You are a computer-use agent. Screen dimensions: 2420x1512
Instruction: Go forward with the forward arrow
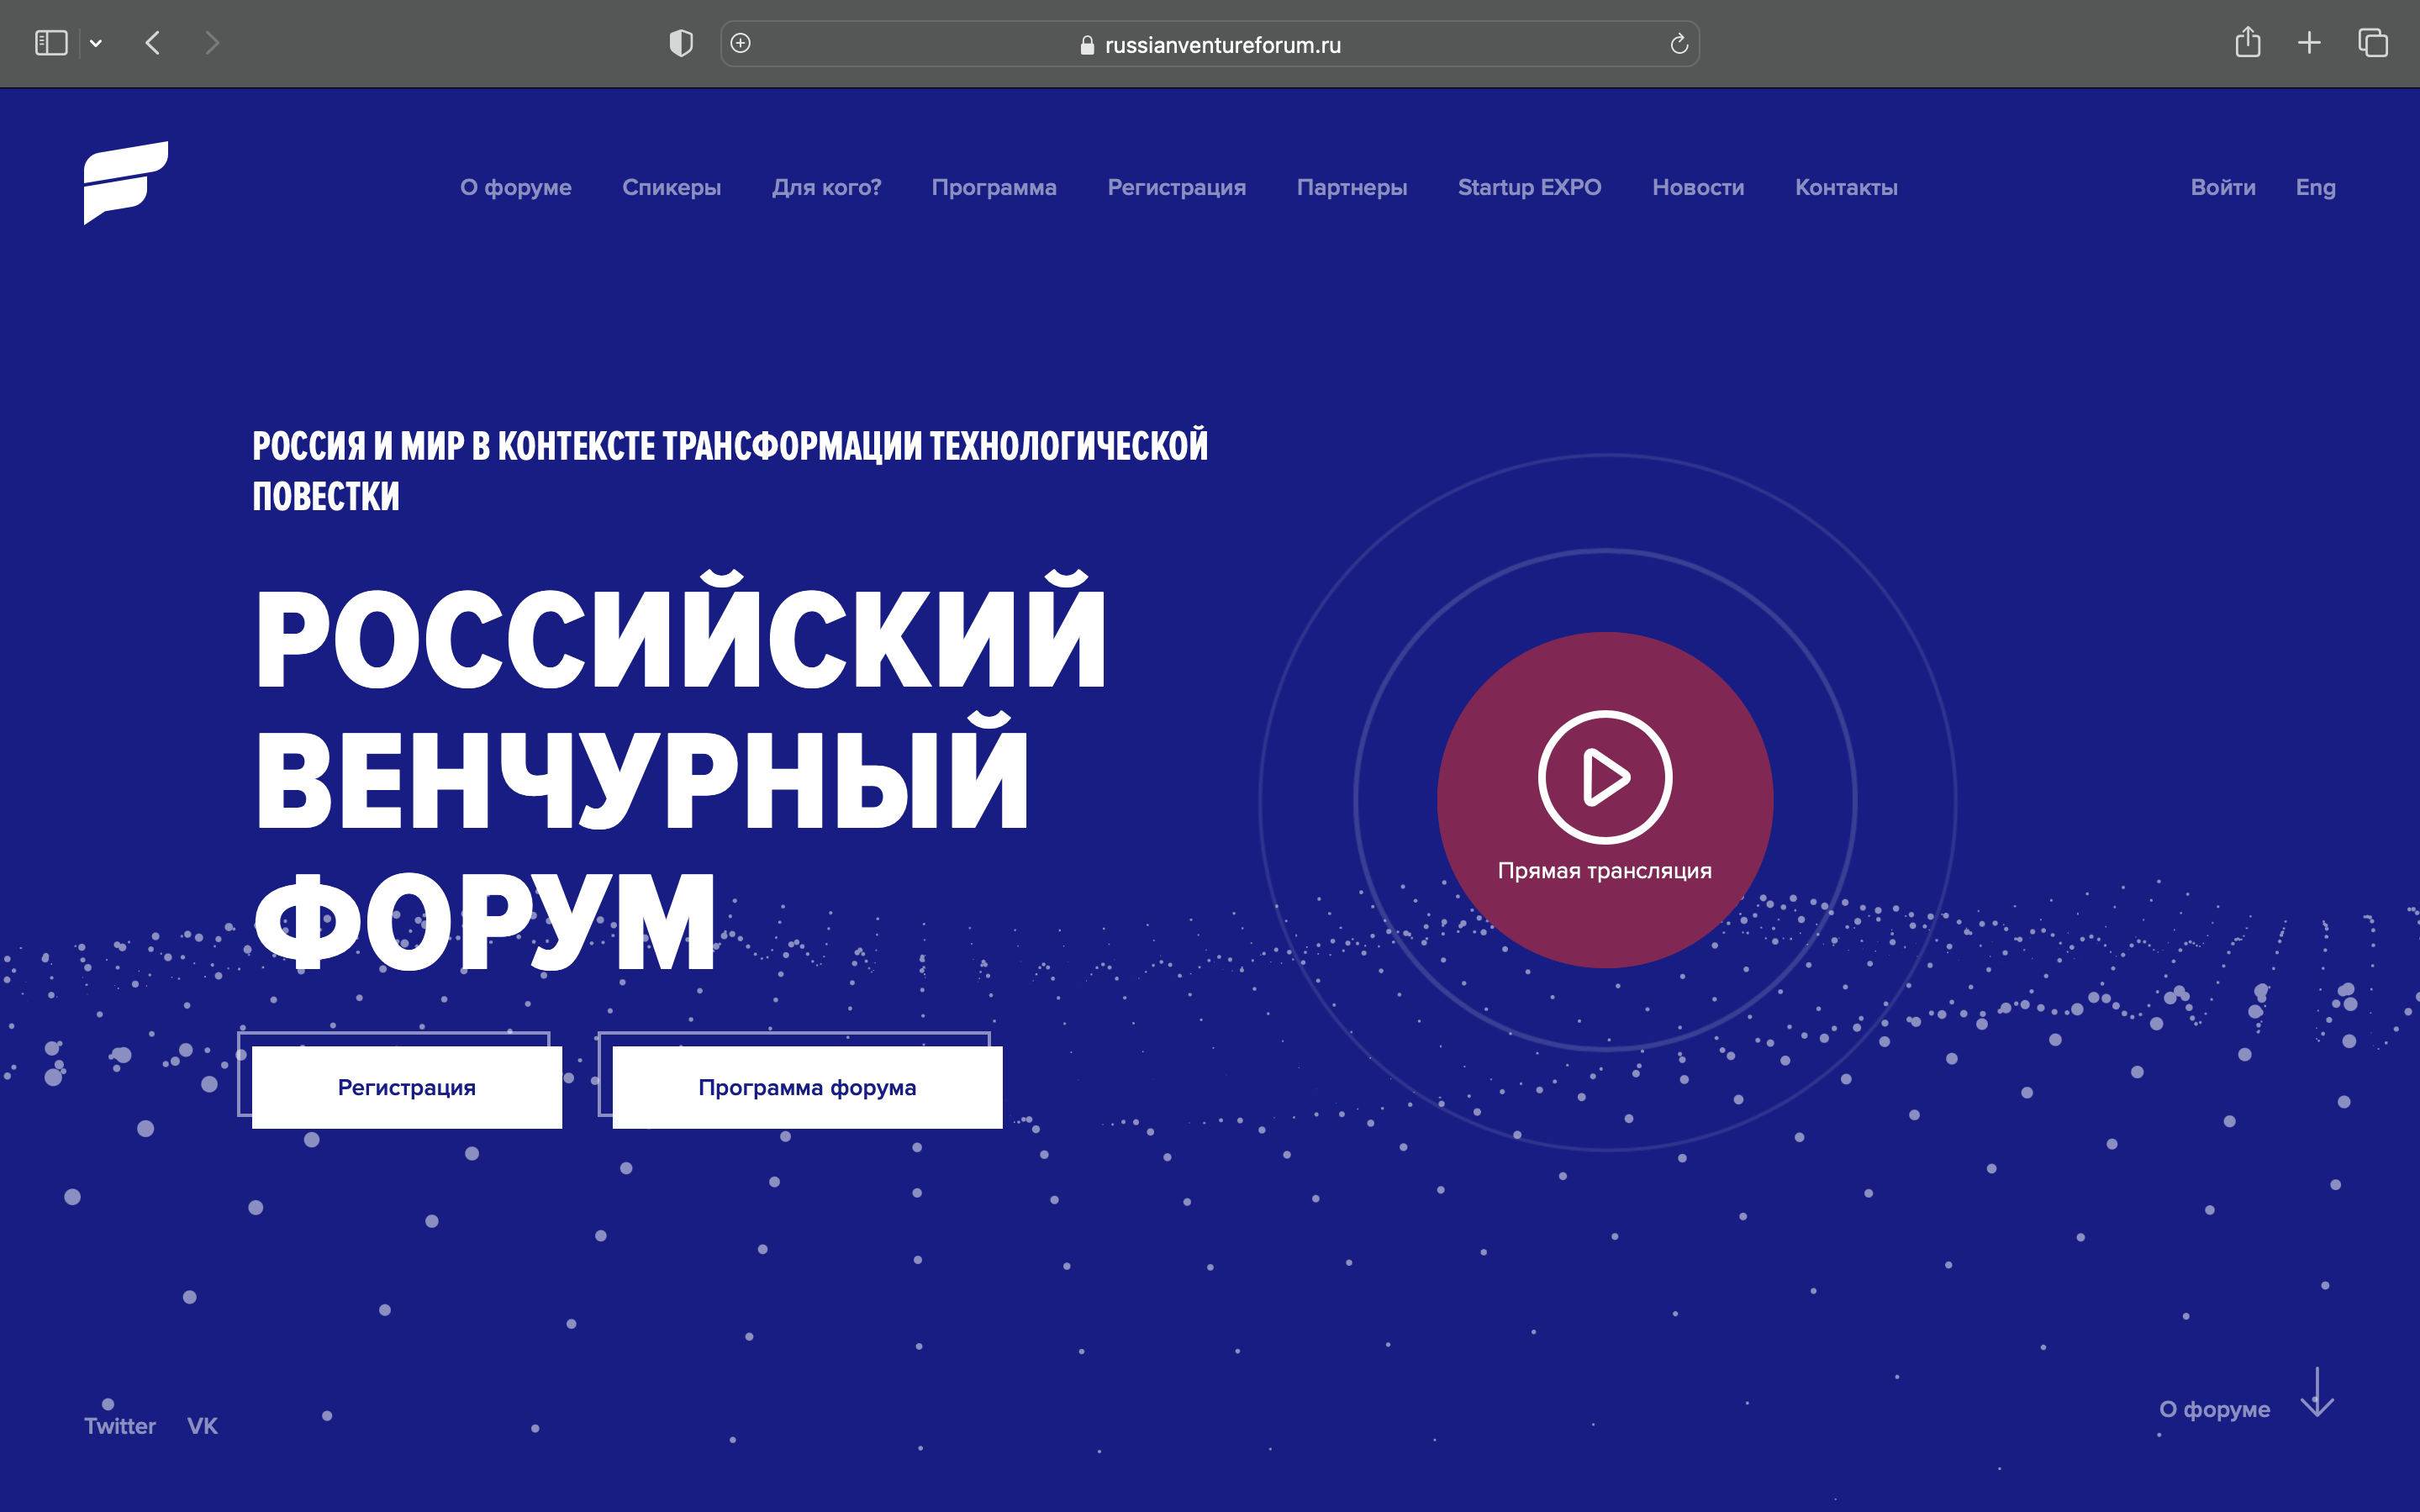pyautogui.click(x=211, y=43)
